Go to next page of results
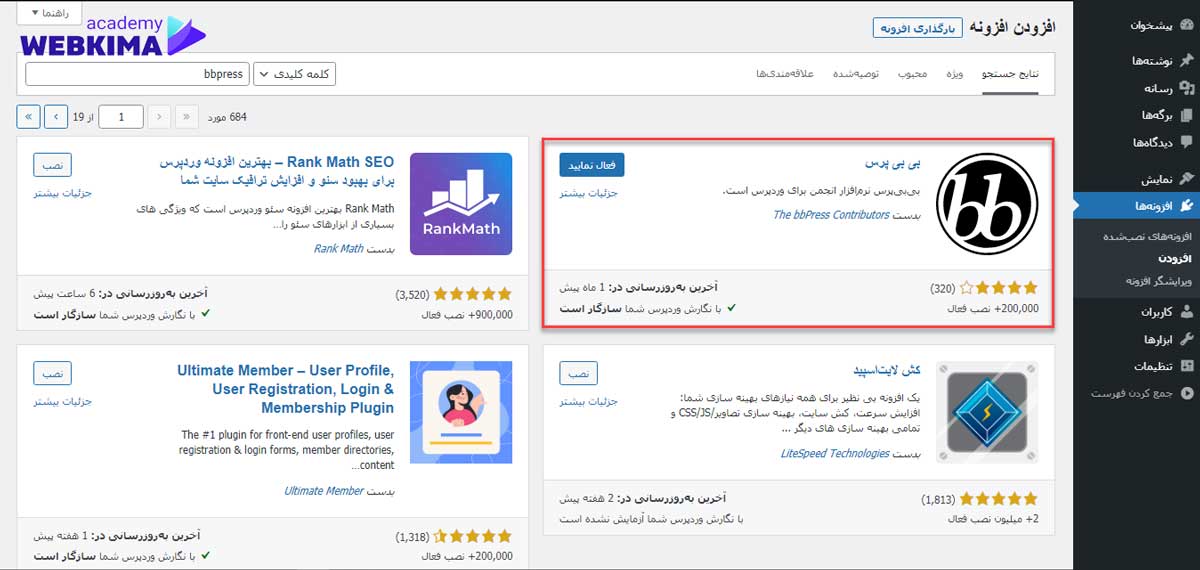1200x570 pixels. coord(57,117)
